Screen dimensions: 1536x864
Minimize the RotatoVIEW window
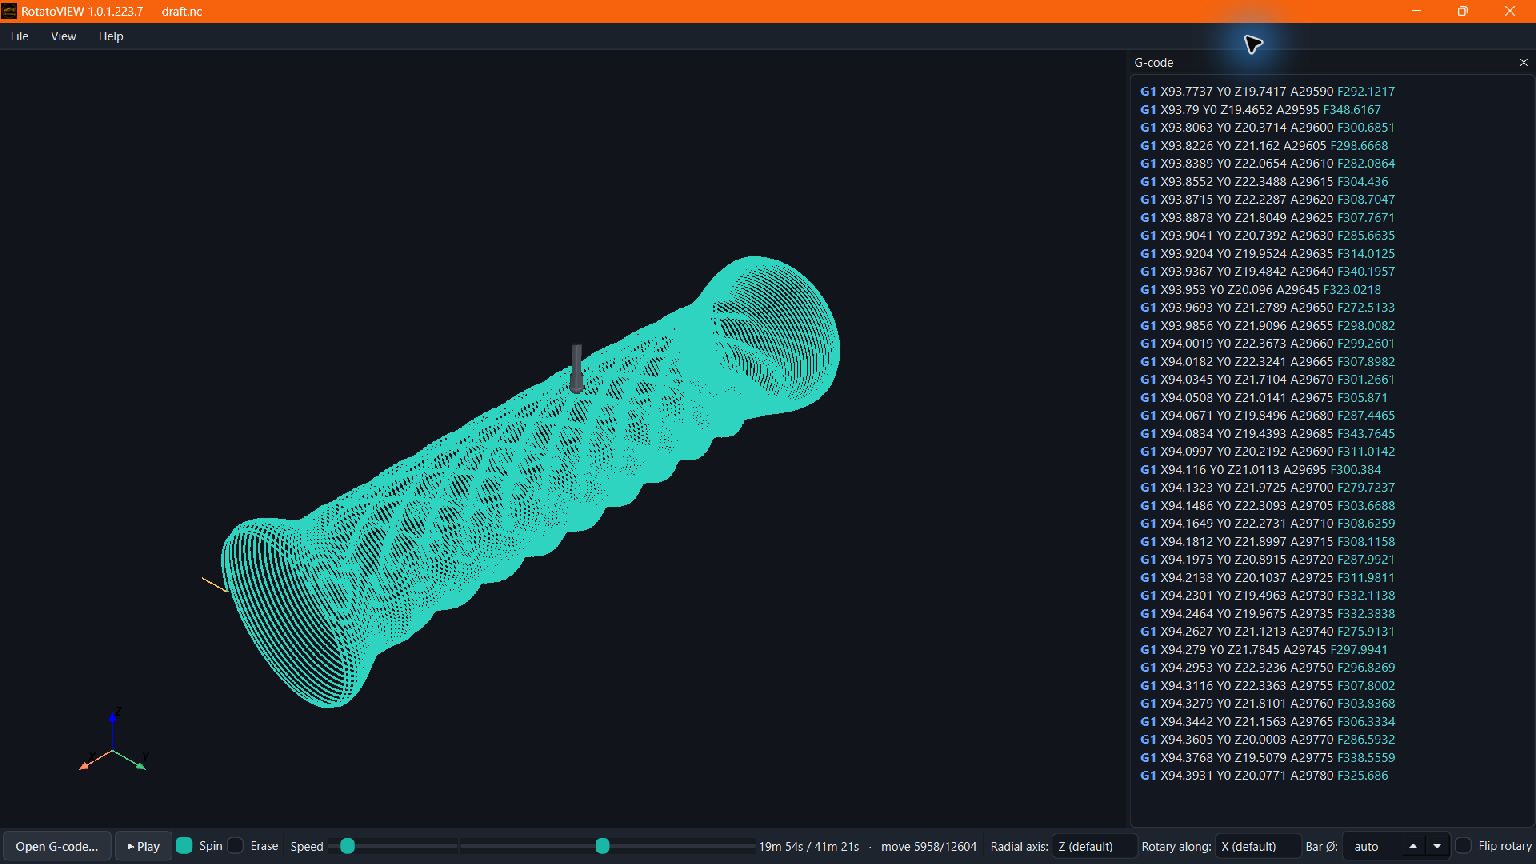point(1416,11)
